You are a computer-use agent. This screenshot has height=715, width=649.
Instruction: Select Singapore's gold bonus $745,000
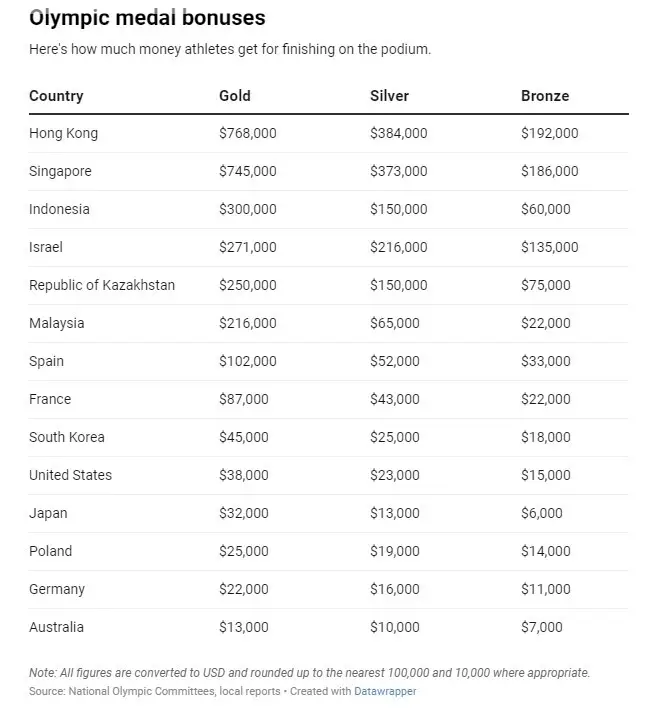coord(248,171)
